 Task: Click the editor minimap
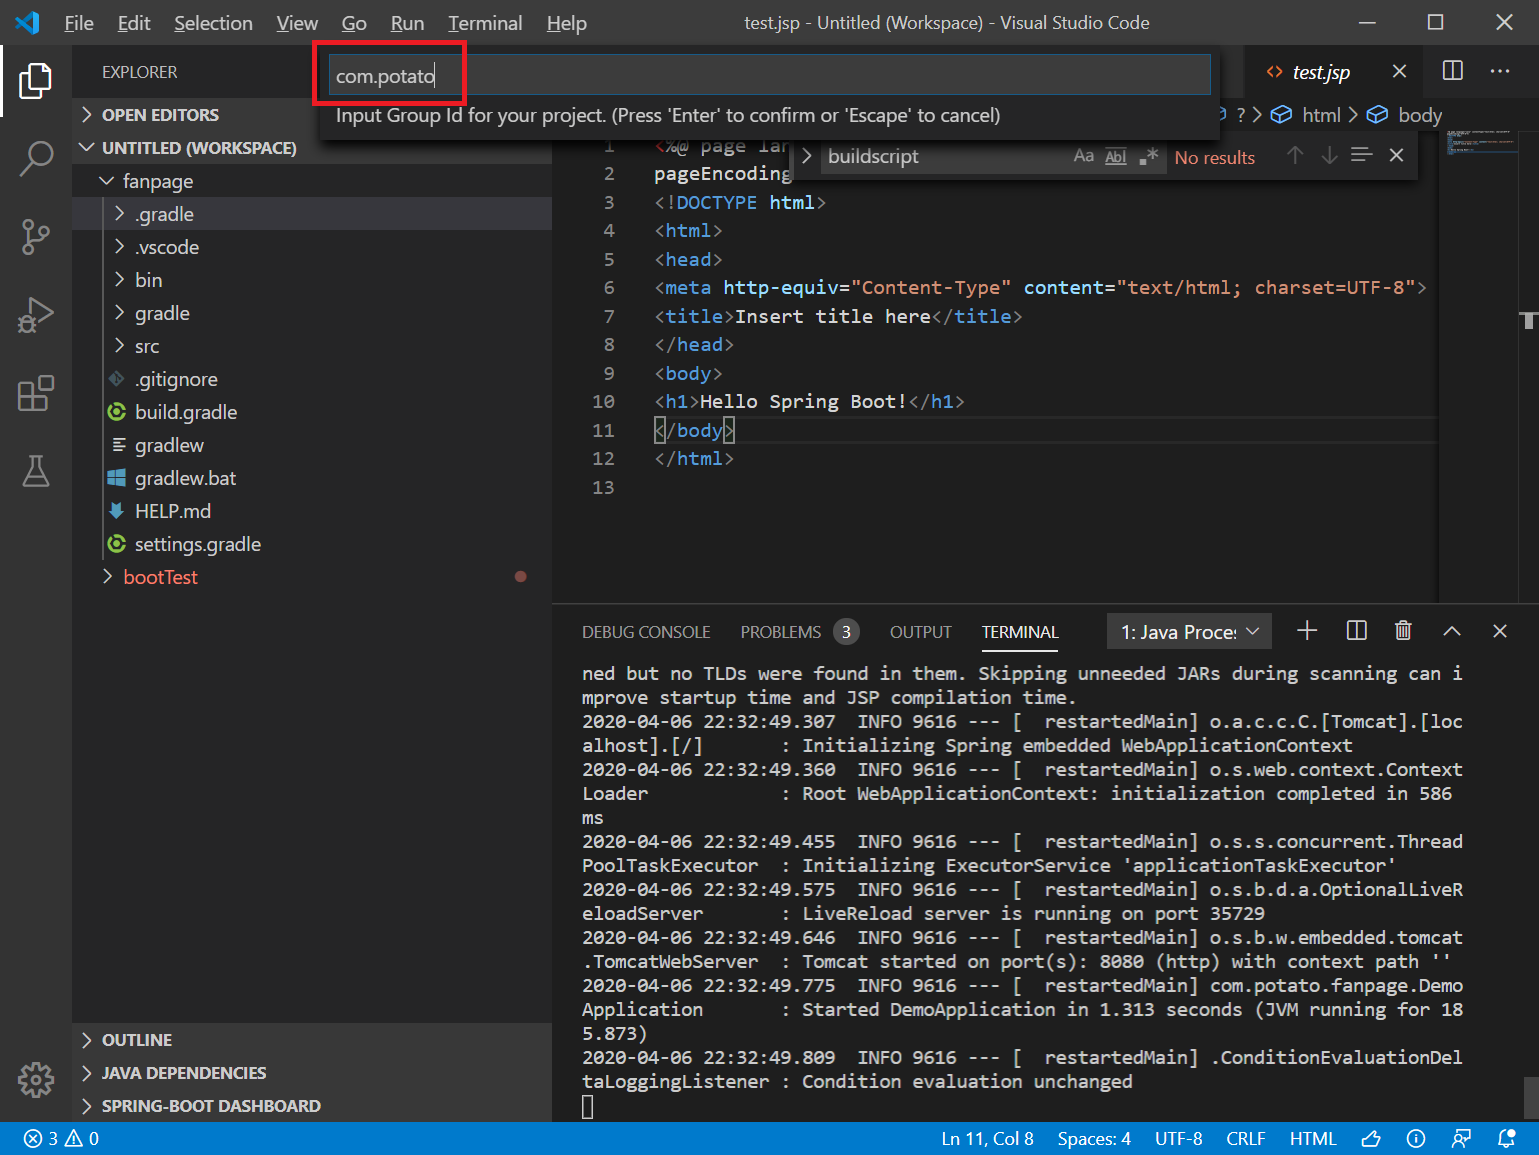click(1479, 365)
